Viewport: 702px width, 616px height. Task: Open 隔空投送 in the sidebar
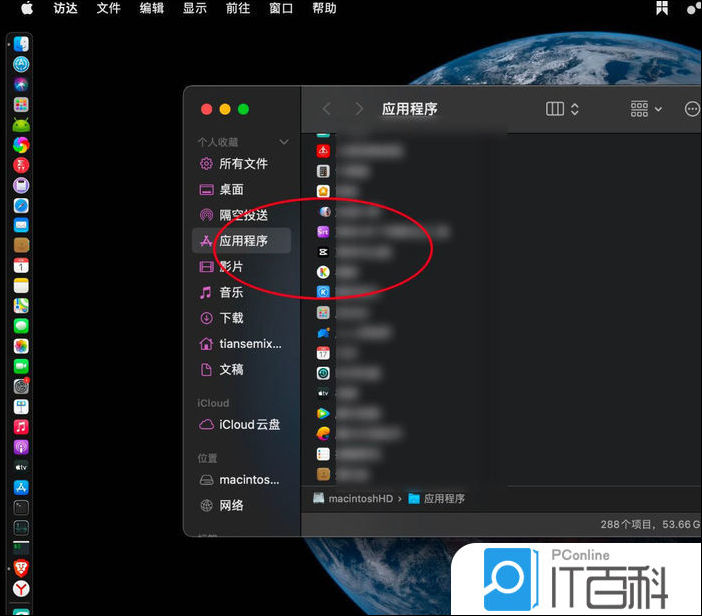coord(242,215)
